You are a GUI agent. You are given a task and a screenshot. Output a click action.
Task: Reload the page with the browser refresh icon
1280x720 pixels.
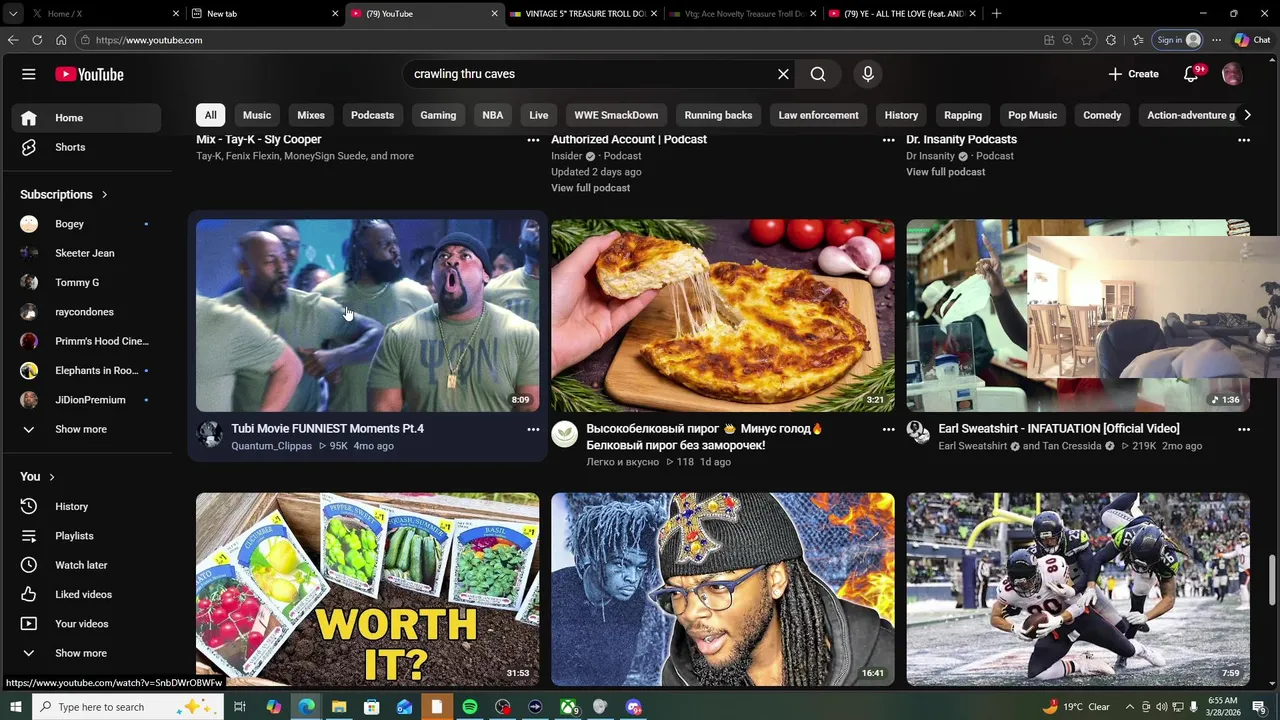(x=37, y=40)
